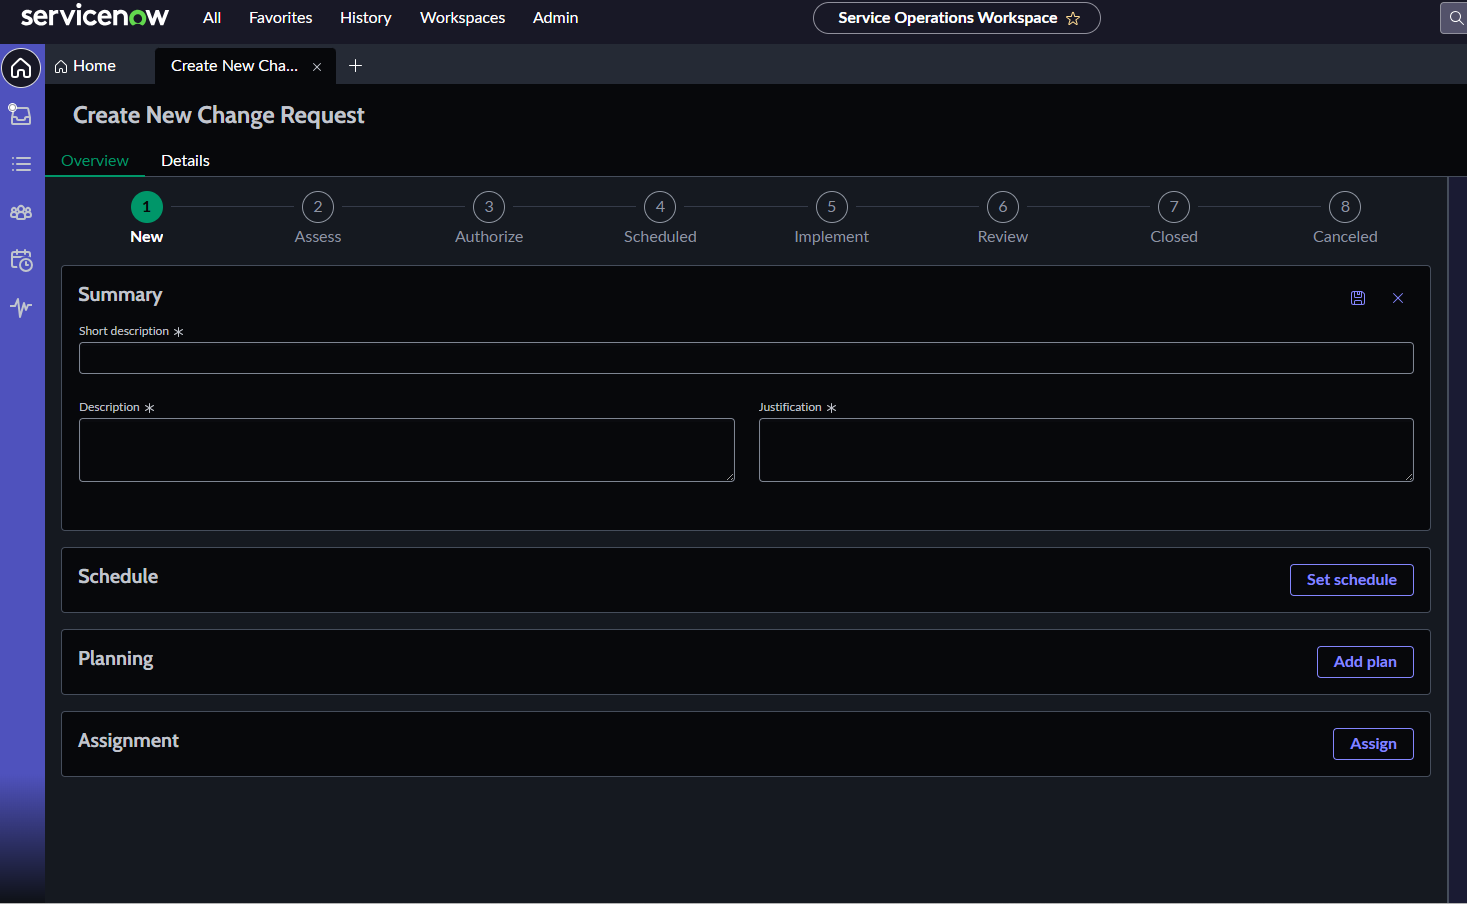Screen dimensions: 1467x904
Task: Click the Assign button
Action: click(x=1372, y=744)
